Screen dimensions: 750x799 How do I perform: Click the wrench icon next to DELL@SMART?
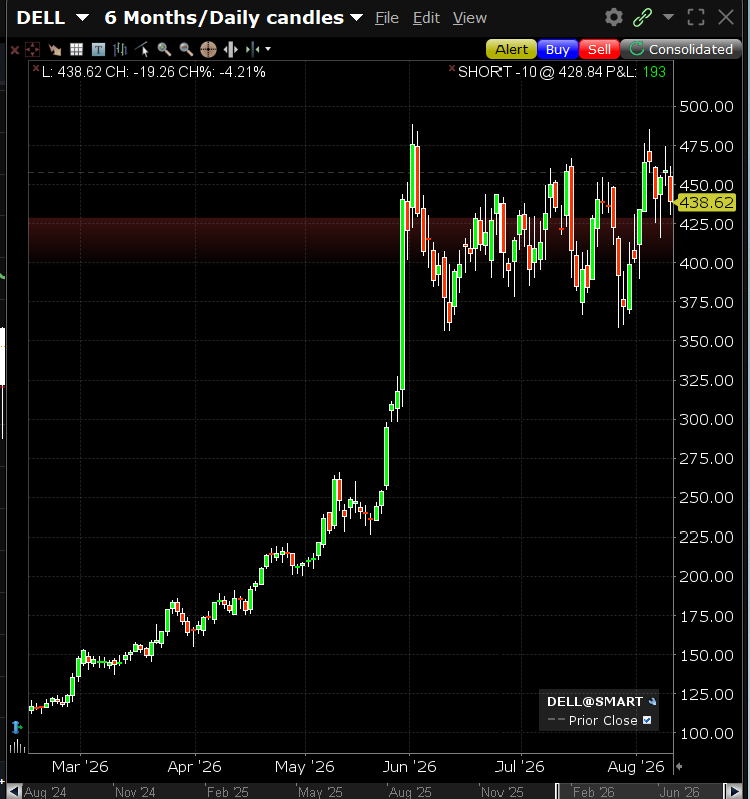(x=652, y=702)
